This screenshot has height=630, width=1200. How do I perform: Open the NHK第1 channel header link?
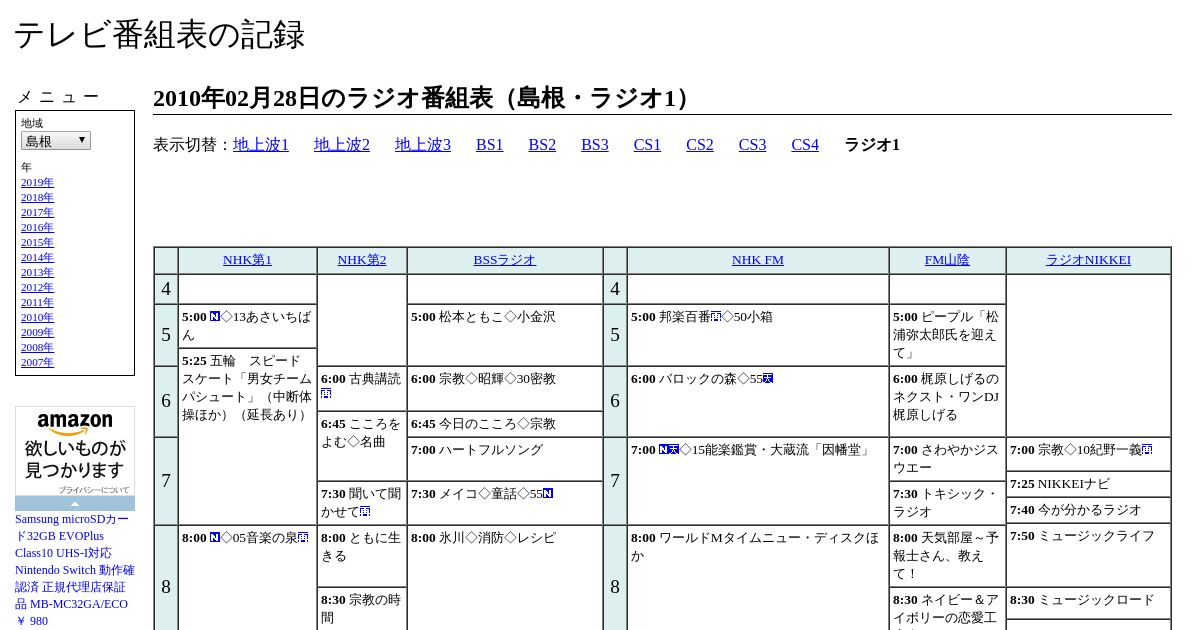(x=247, y=260)
